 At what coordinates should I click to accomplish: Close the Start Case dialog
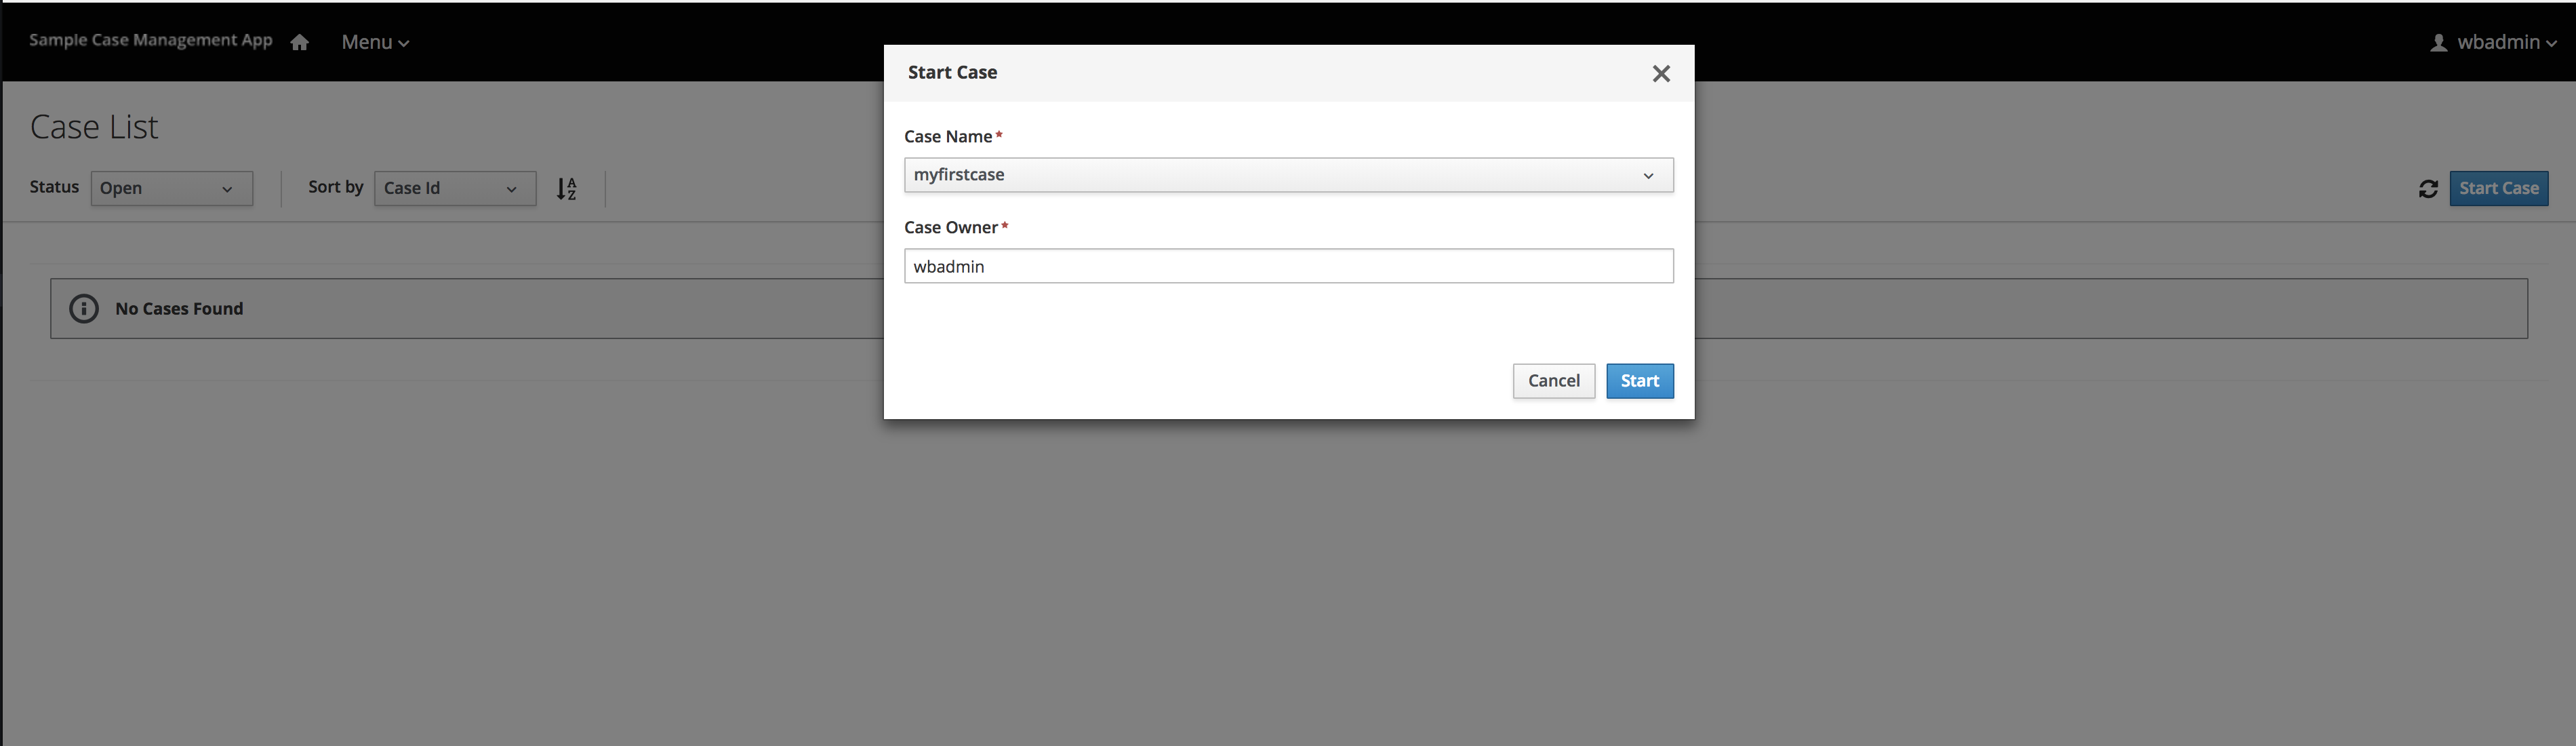(1661, 73)
